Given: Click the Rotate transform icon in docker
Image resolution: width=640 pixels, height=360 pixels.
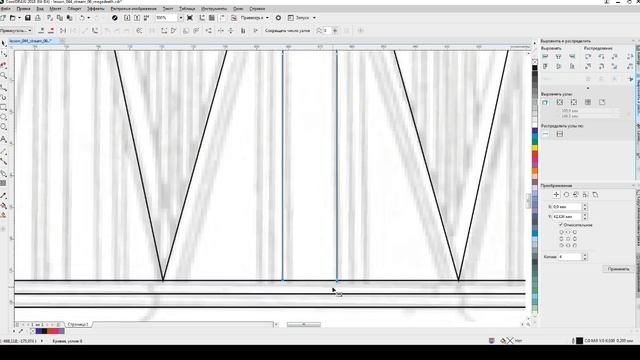Looking at the screenshot, I should (566, 195).
